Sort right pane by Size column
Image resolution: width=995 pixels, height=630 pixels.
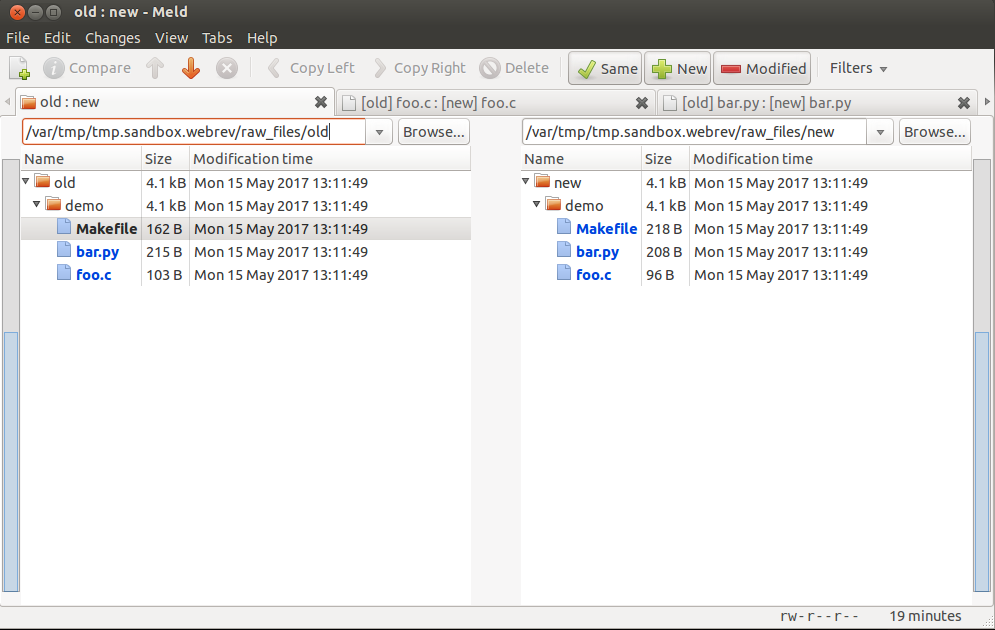[665, 159]
